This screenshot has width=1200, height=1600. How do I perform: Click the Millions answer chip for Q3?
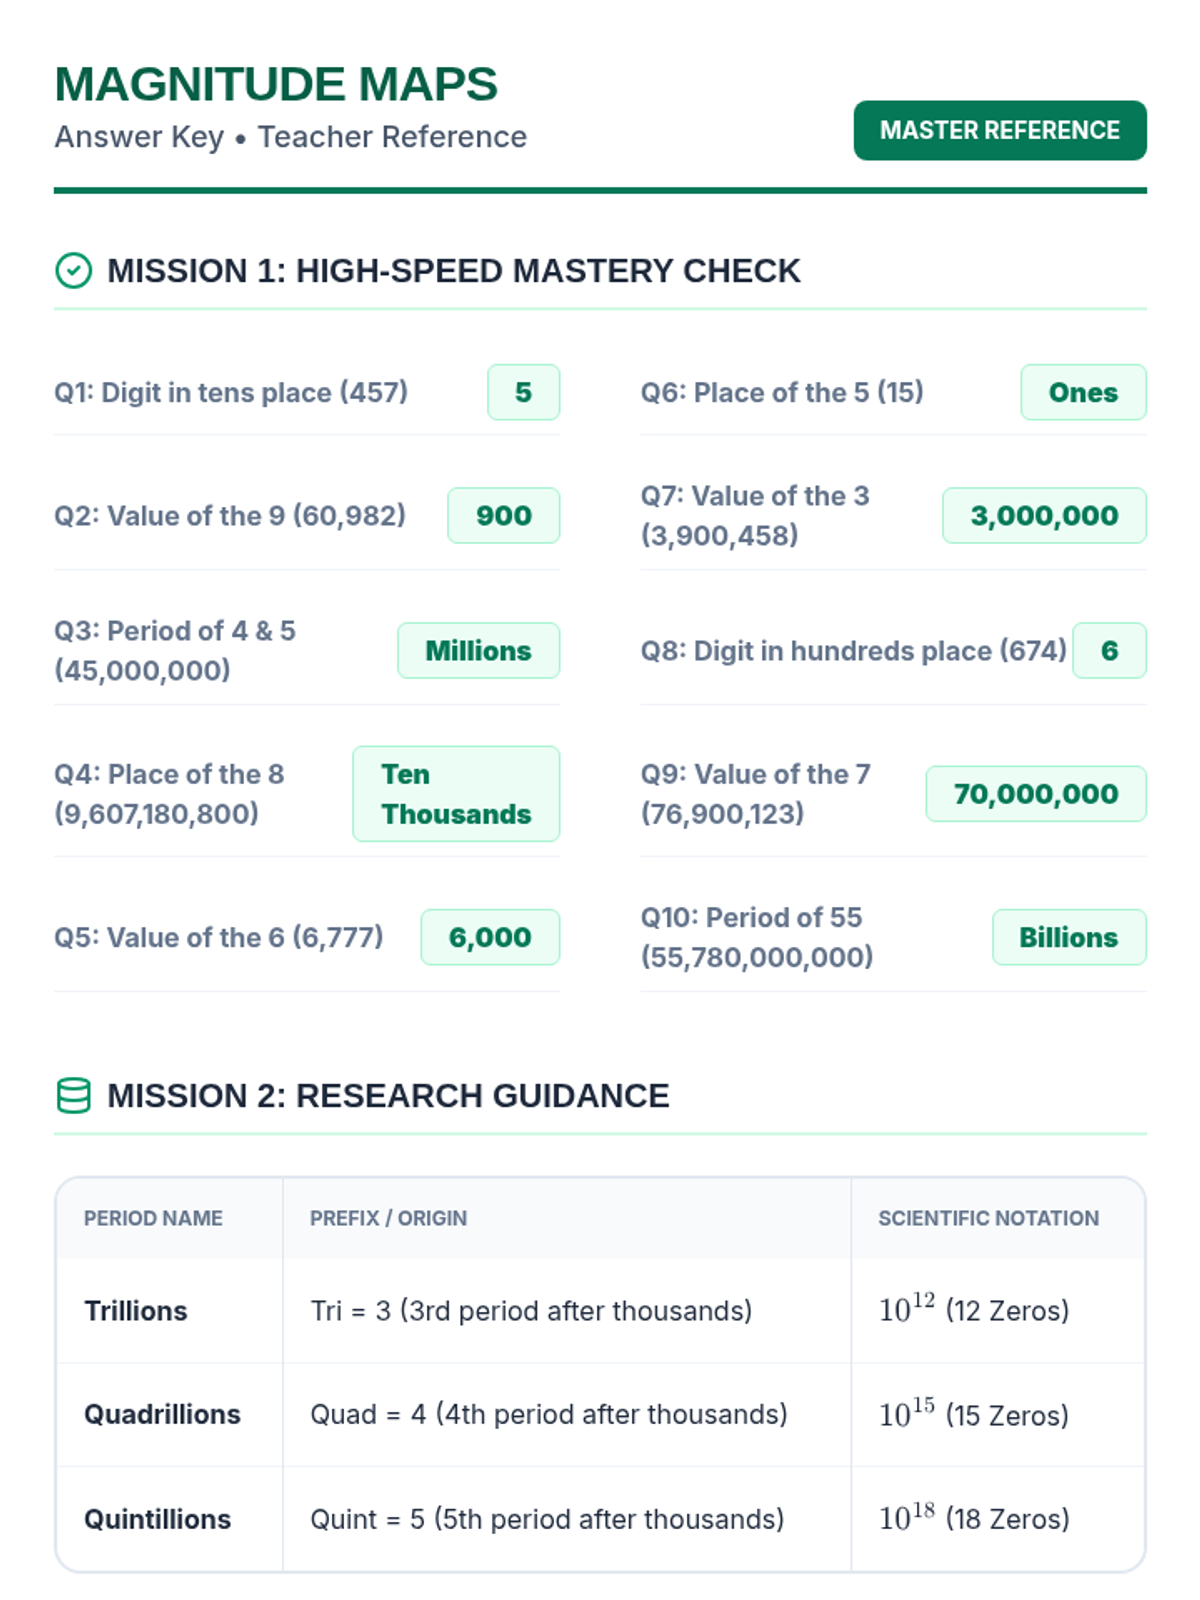coord(478,650)
